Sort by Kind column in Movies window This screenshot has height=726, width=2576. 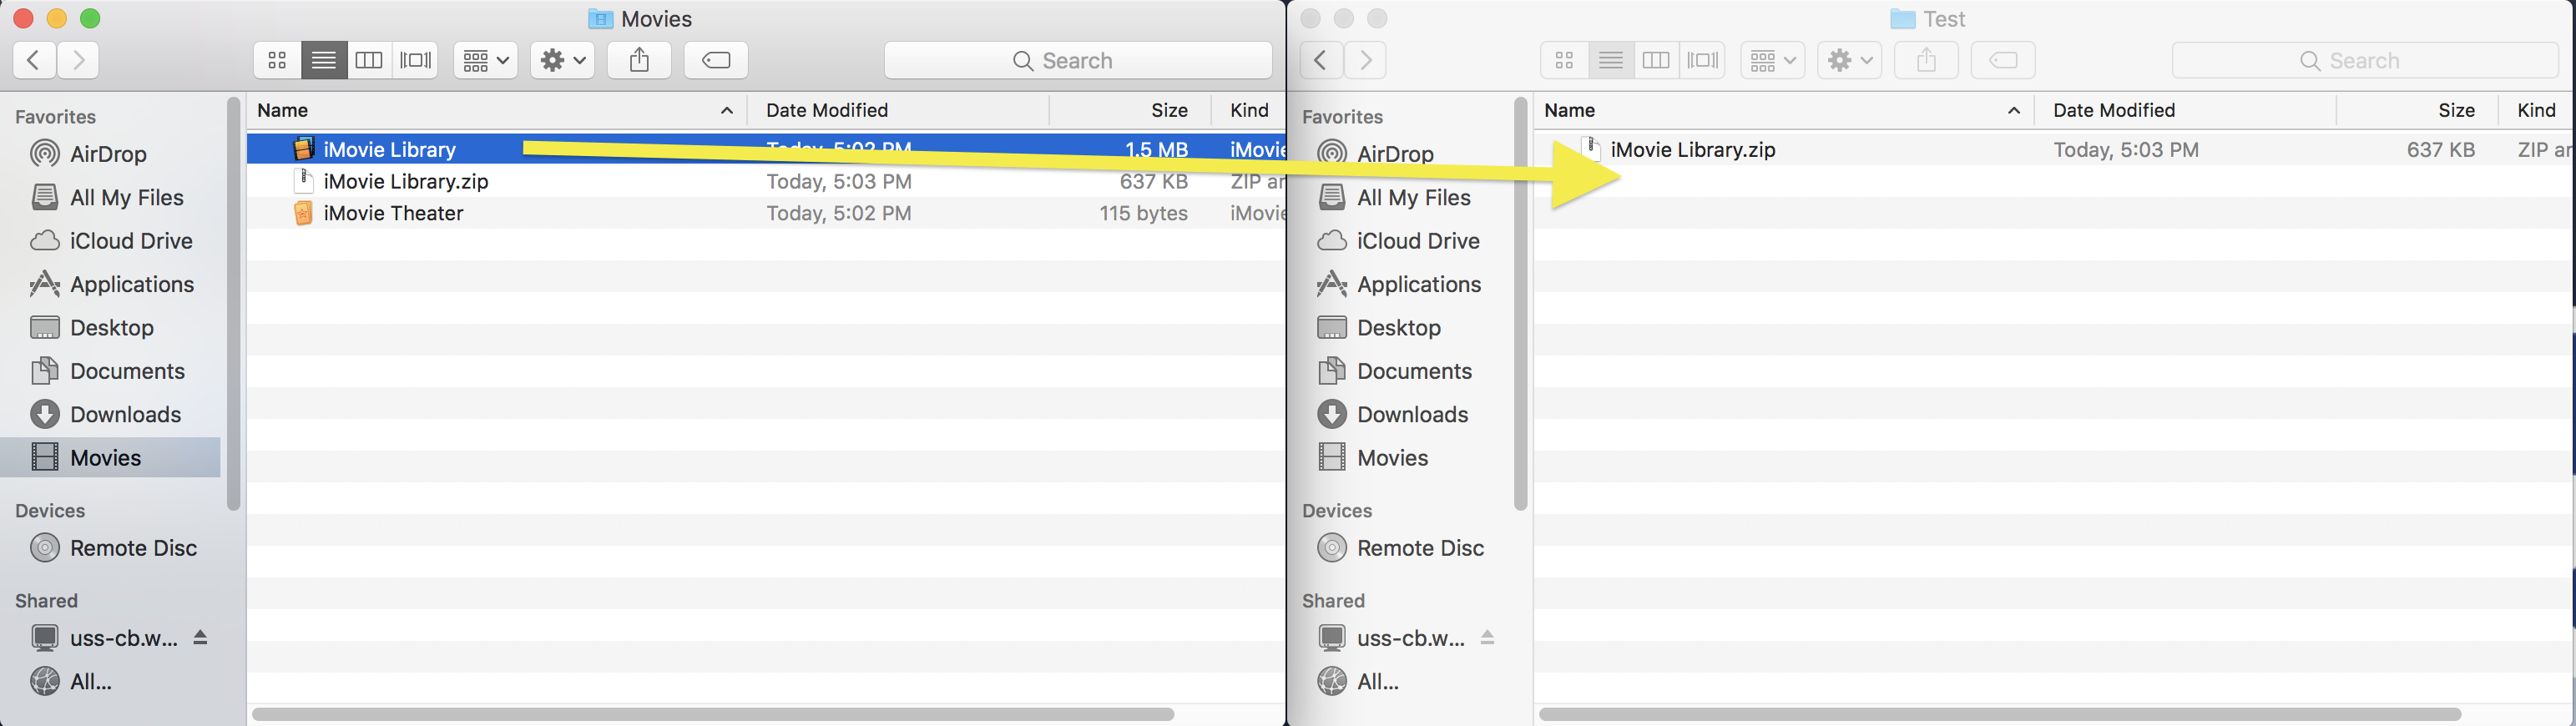[1249, 110]
